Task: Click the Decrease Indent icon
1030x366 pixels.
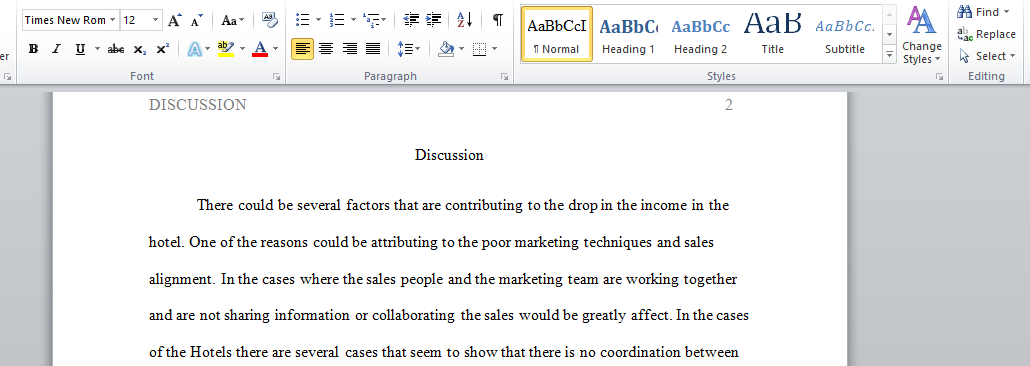Action: [x=411, y=20]
